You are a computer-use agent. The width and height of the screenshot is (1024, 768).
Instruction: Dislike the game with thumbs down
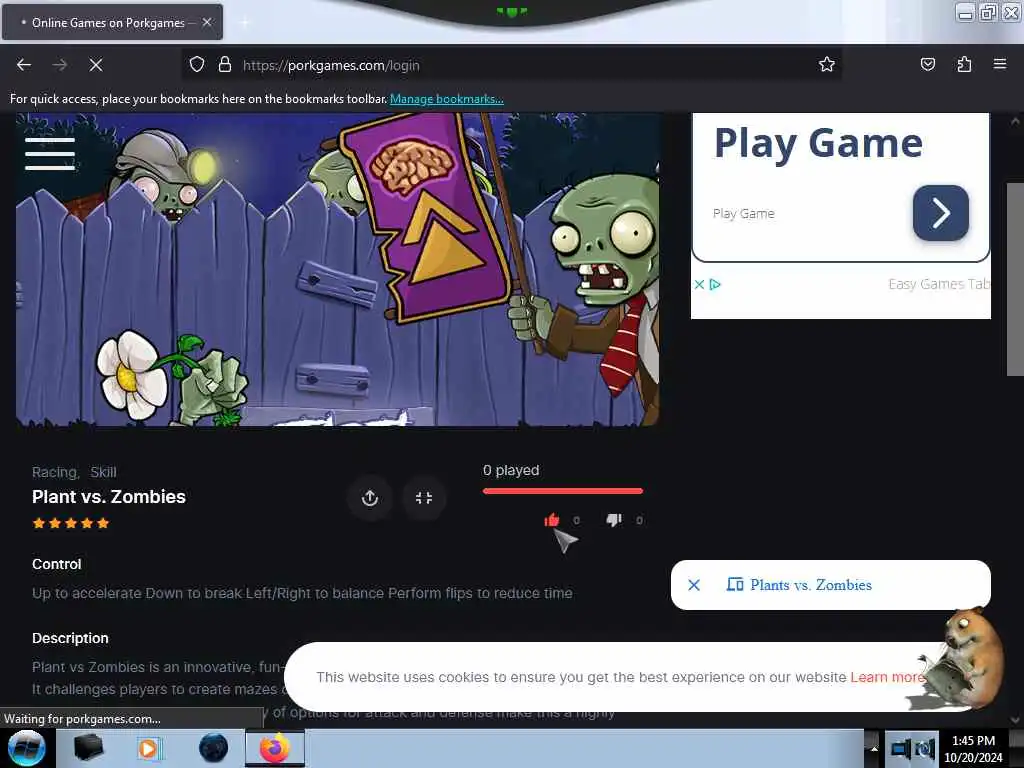point(614,520)
